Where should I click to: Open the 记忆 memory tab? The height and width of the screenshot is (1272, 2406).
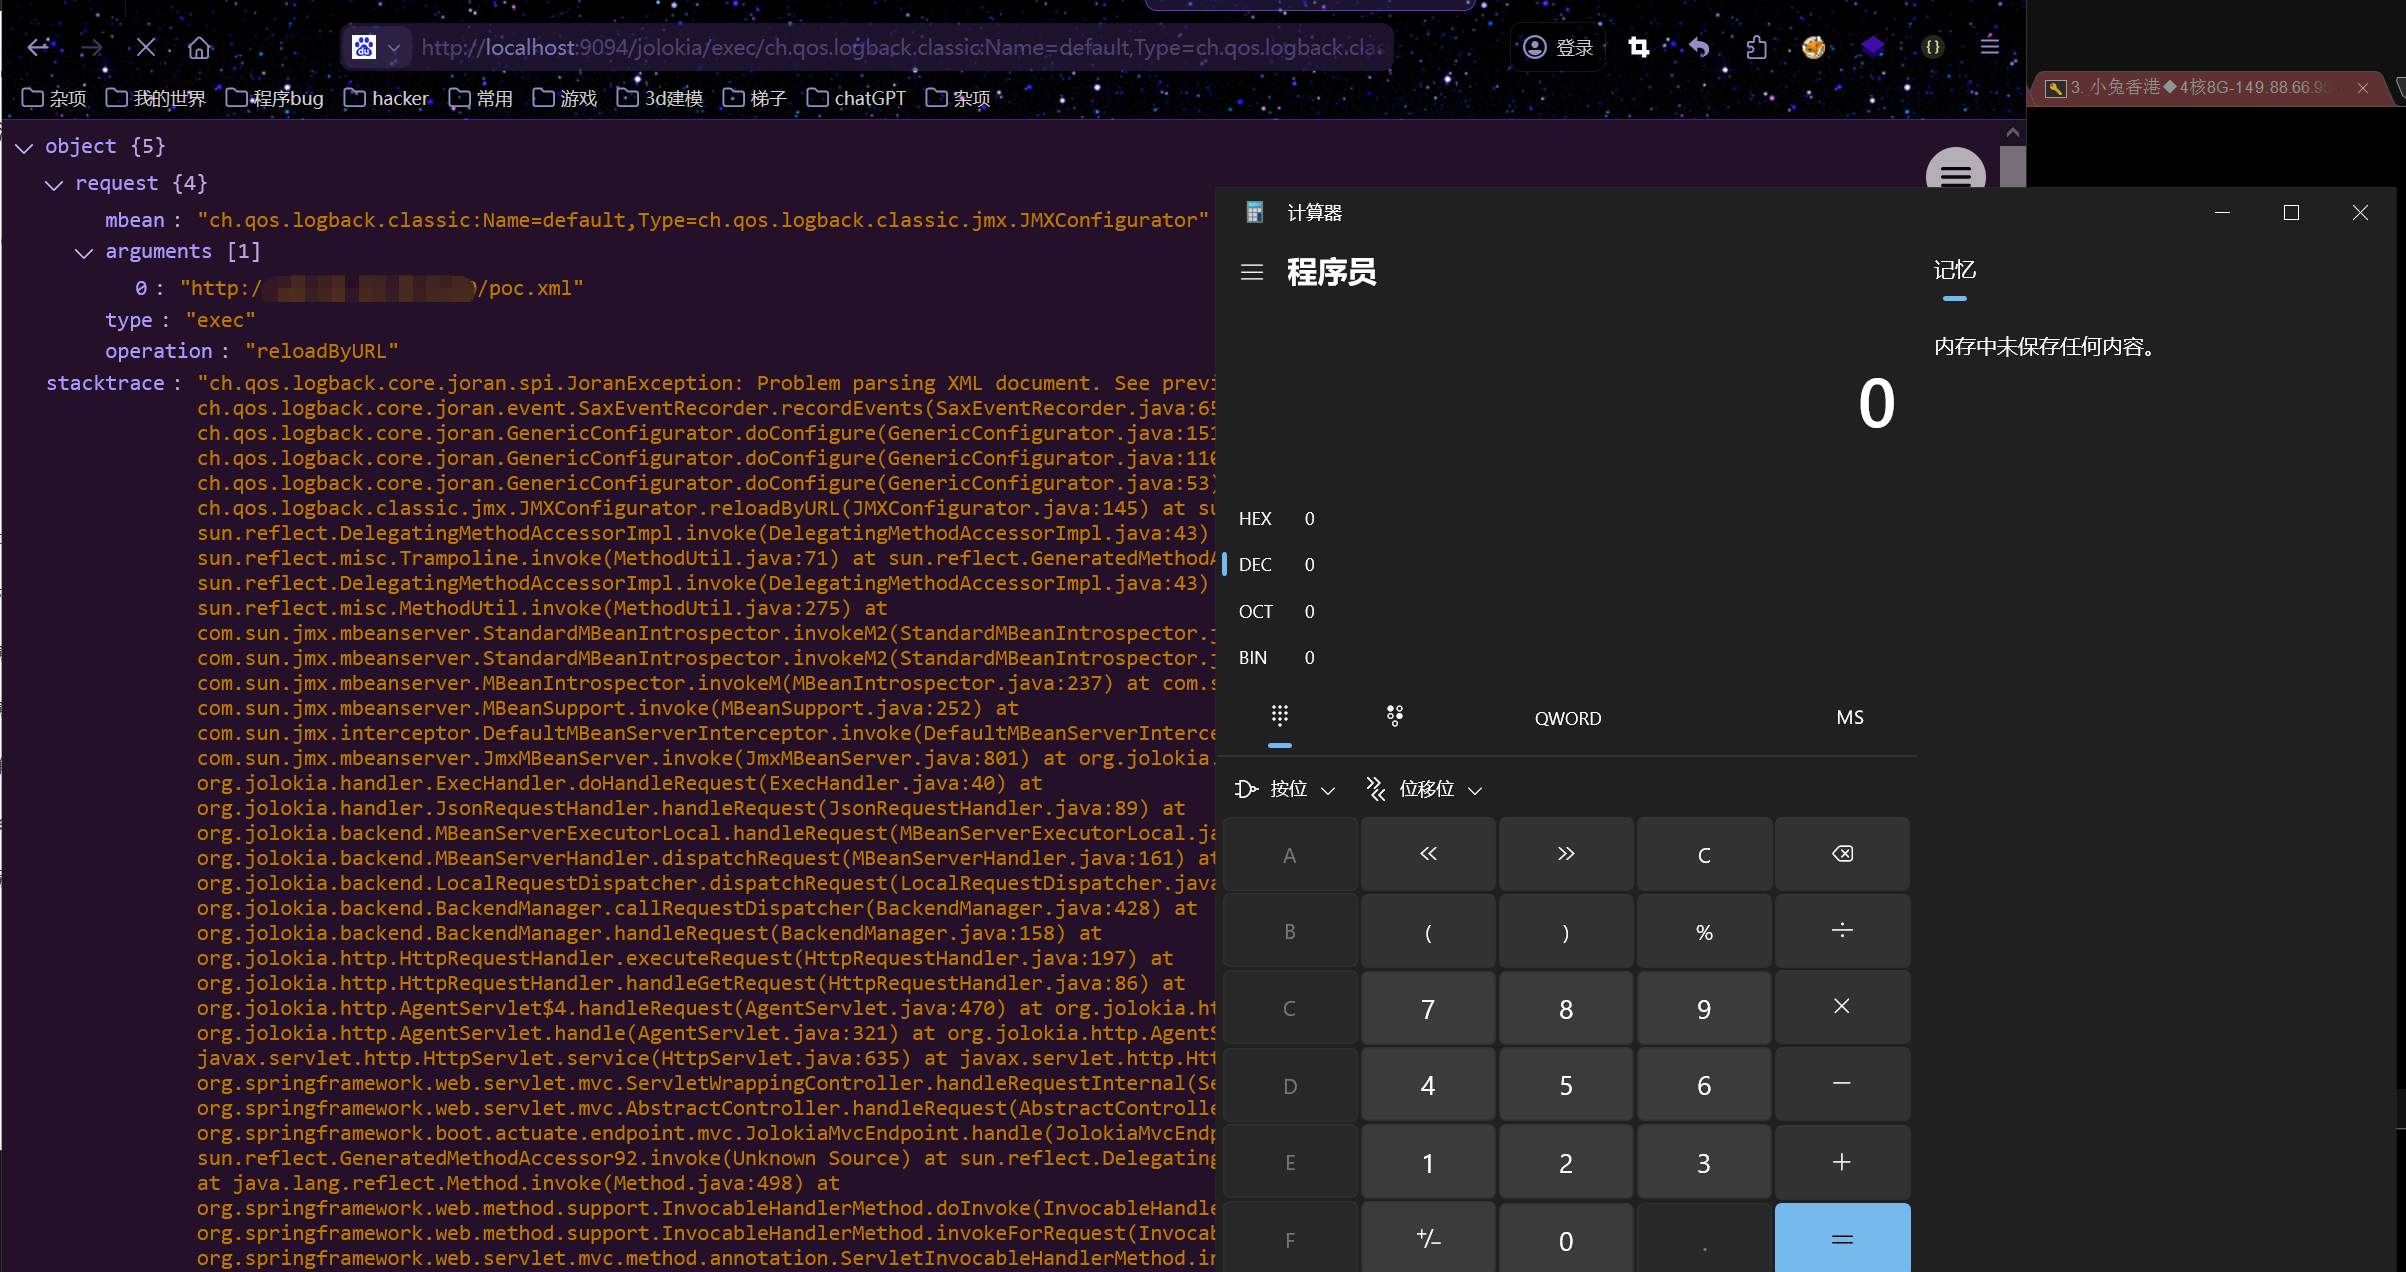click(x=1954, y=270)
